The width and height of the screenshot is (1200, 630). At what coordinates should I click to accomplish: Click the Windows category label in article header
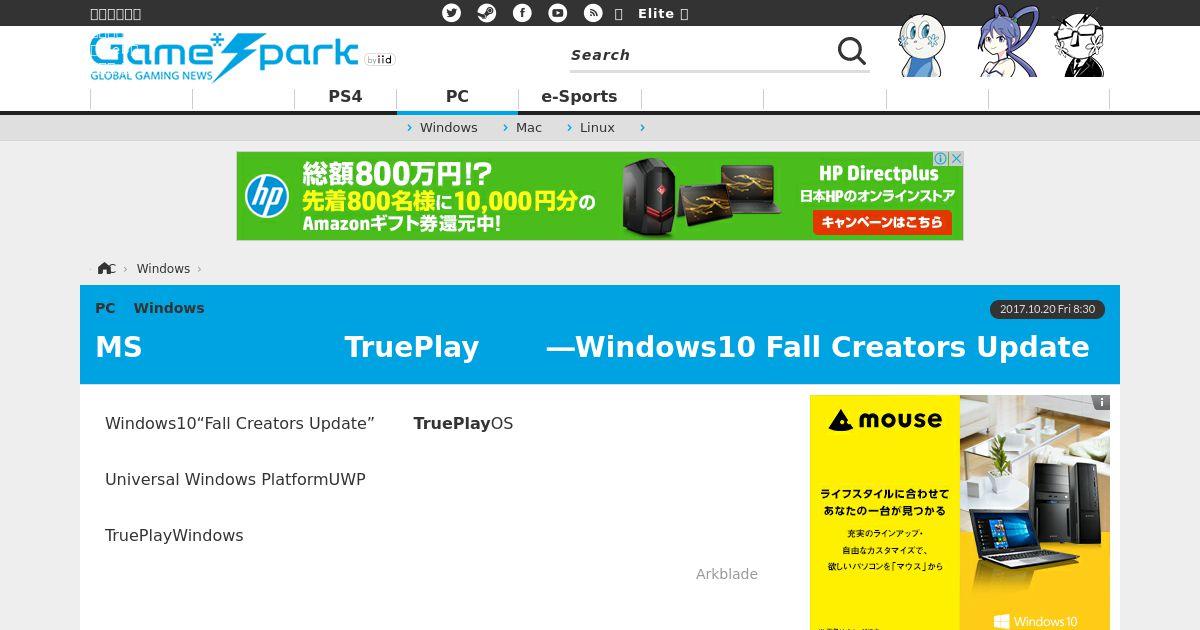pos(169,308)
